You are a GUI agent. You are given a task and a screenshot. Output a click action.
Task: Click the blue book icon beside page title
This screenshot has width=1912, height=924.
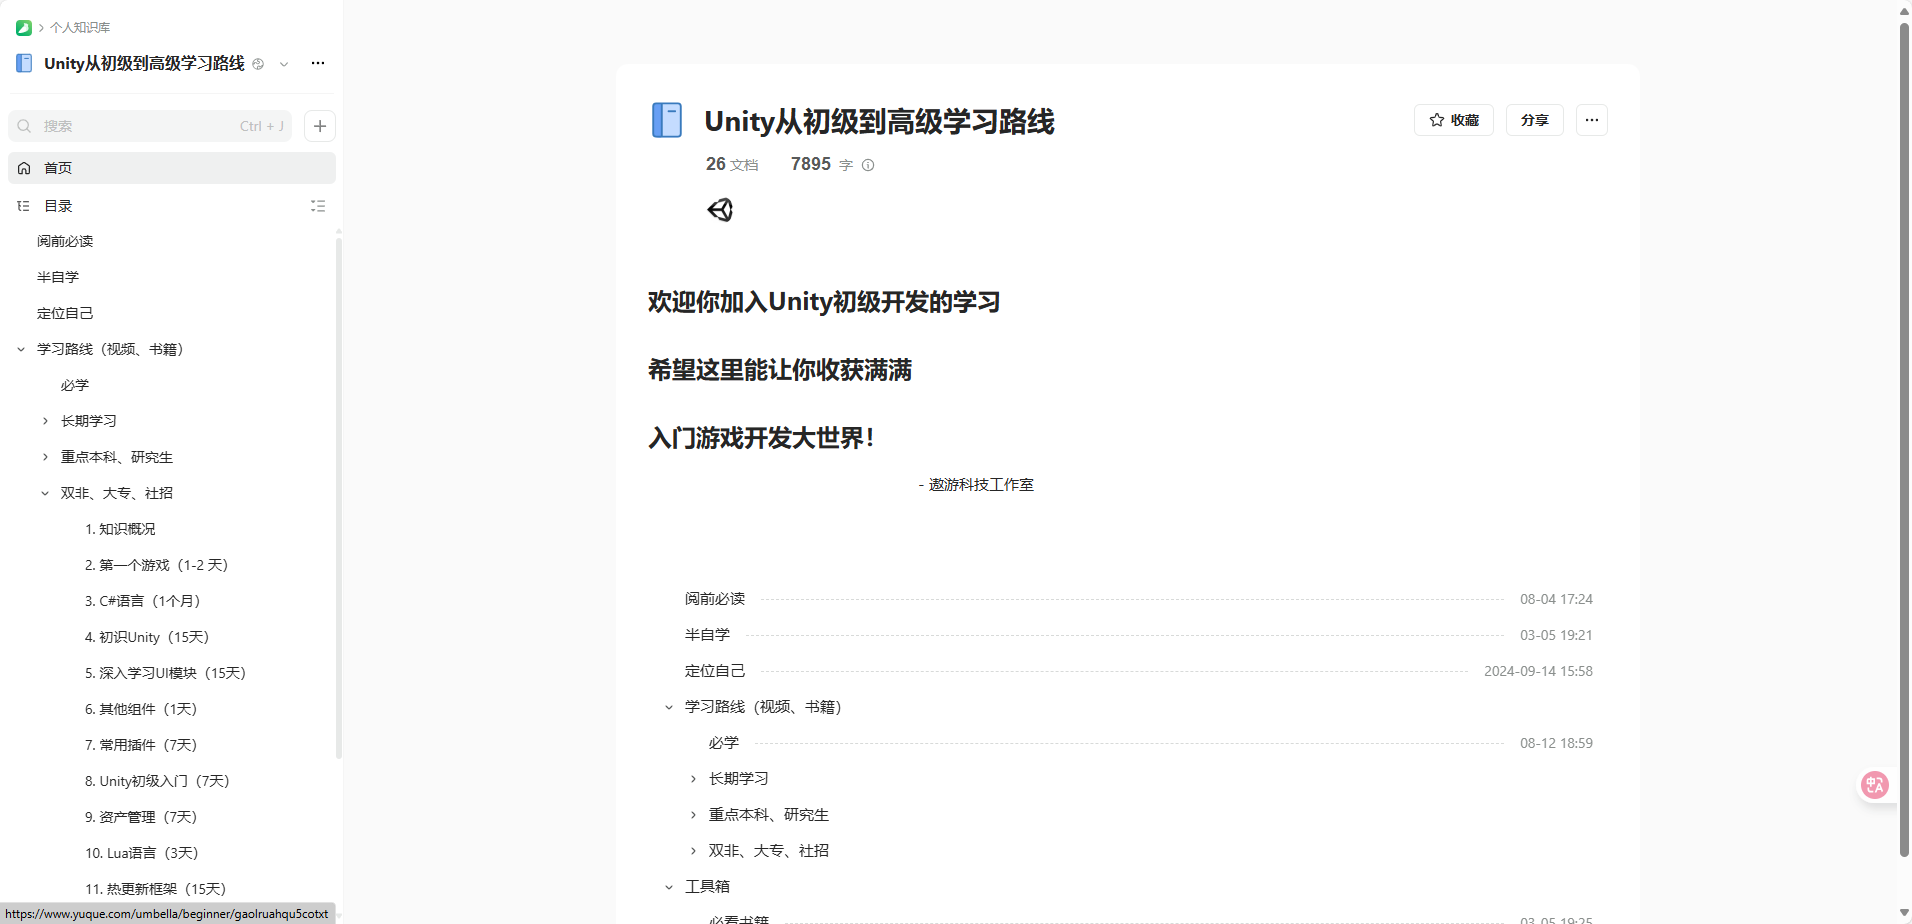[667, 120]
